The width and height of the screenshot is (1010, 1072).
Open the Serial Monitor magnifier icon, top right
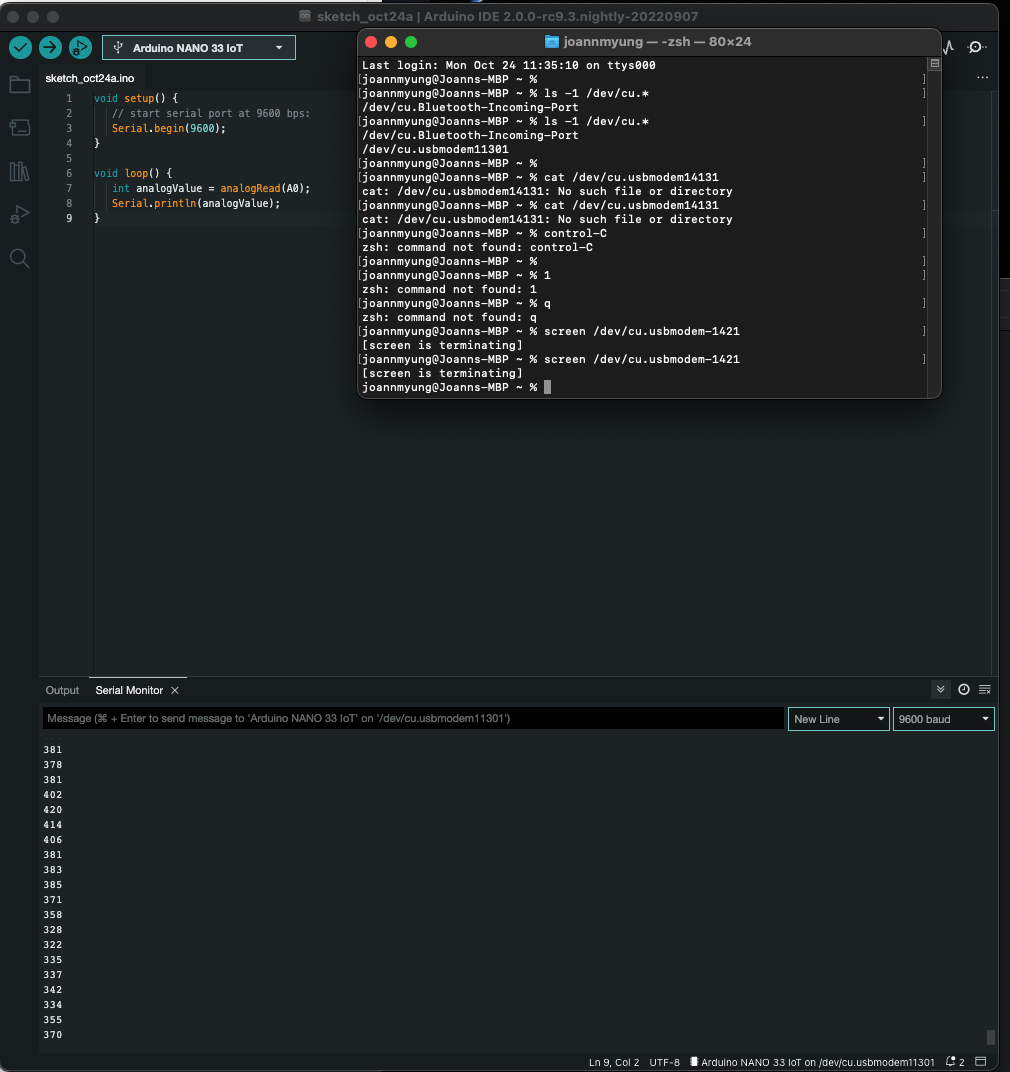tap(977, 47)
